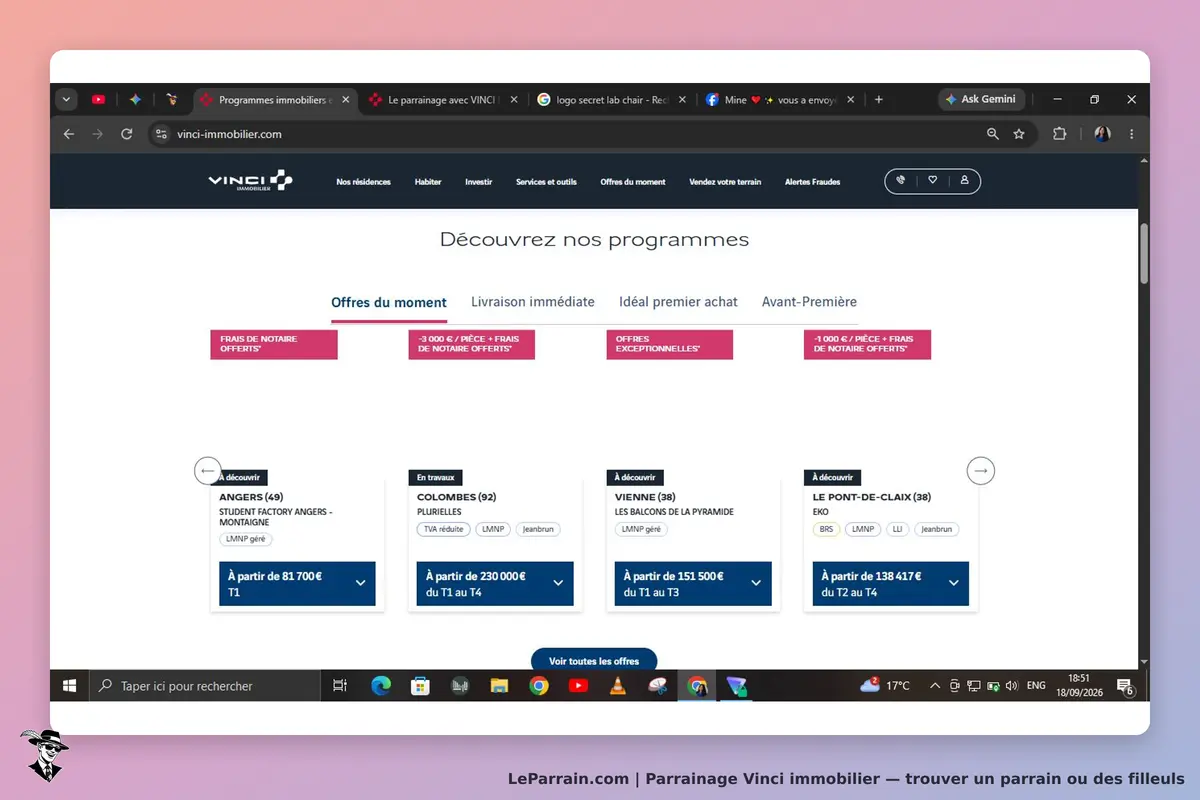Open Task View on the taskbar
The height and width of the screenshot is (800, 1200).
click(x=340, y=686)
